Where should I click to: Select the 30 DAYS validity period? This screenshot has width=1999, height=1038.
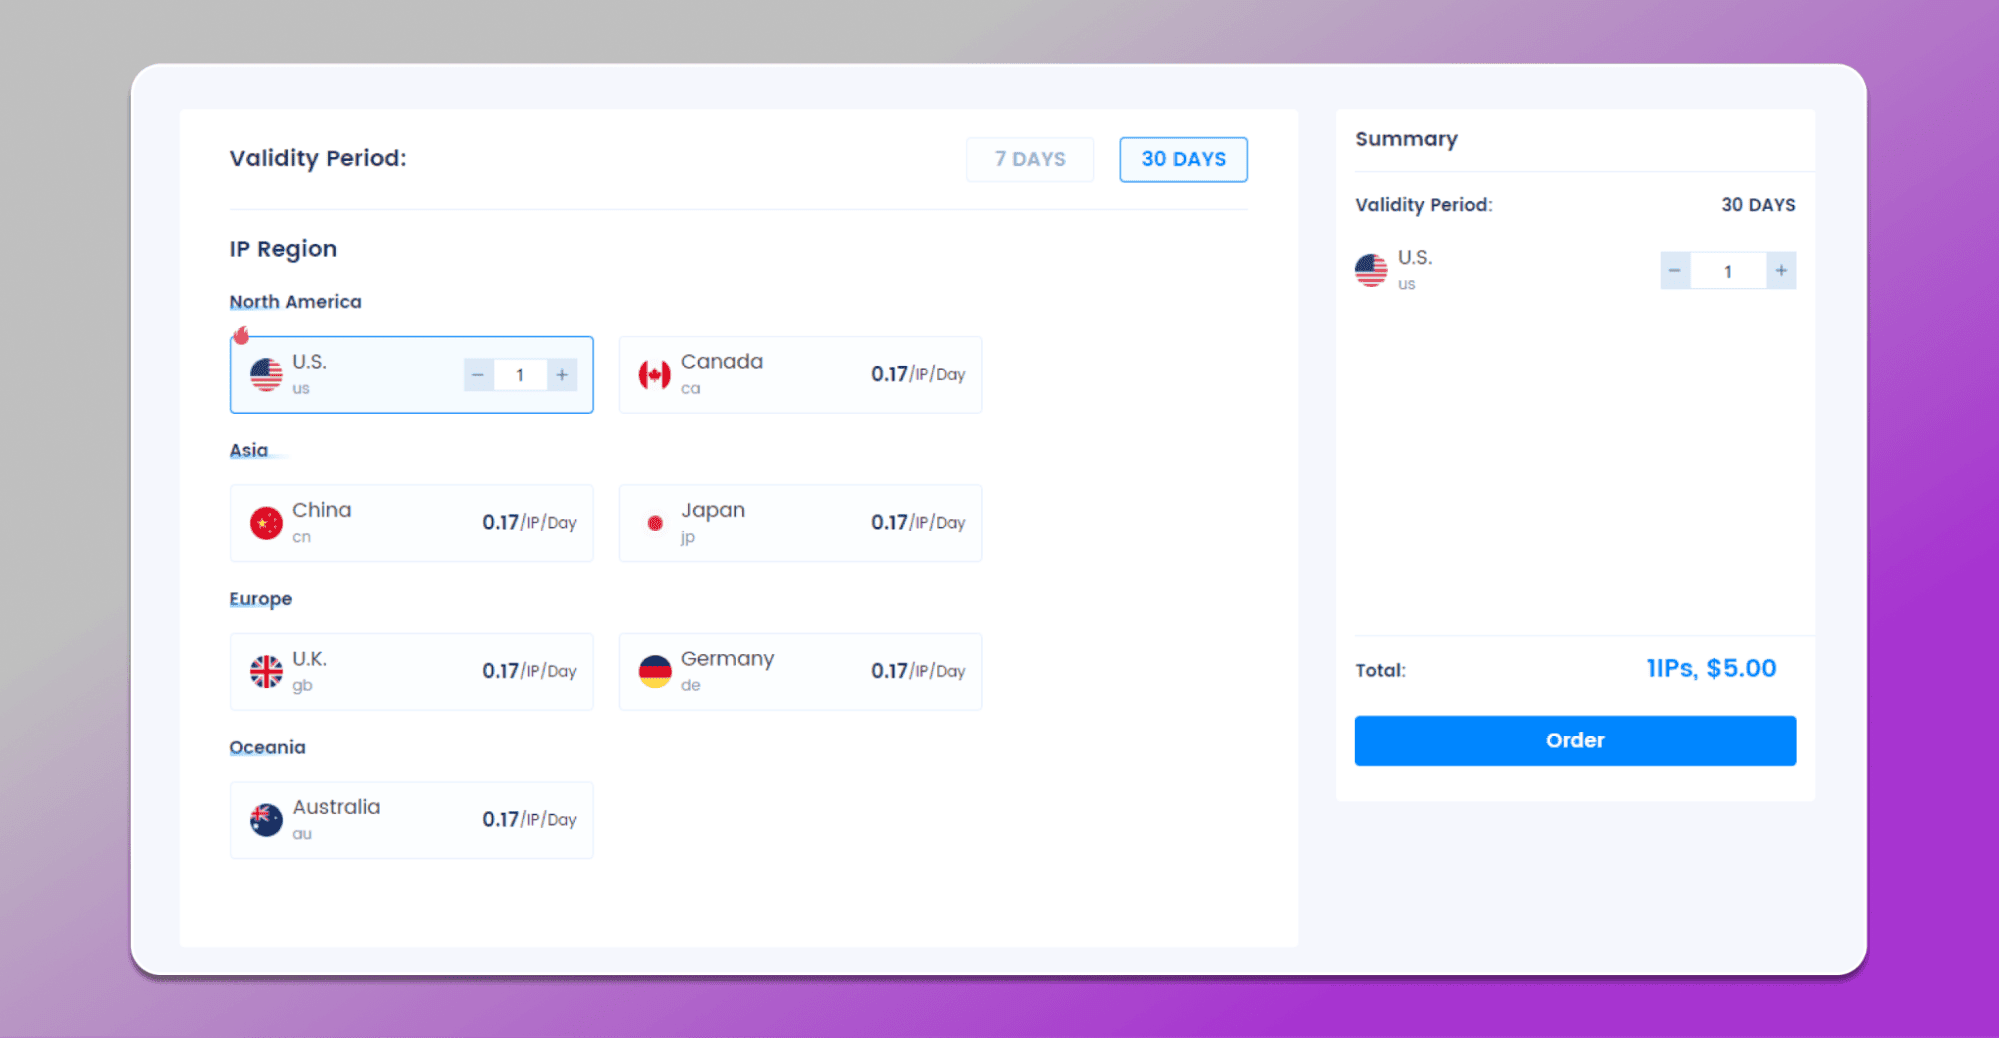1183,159
